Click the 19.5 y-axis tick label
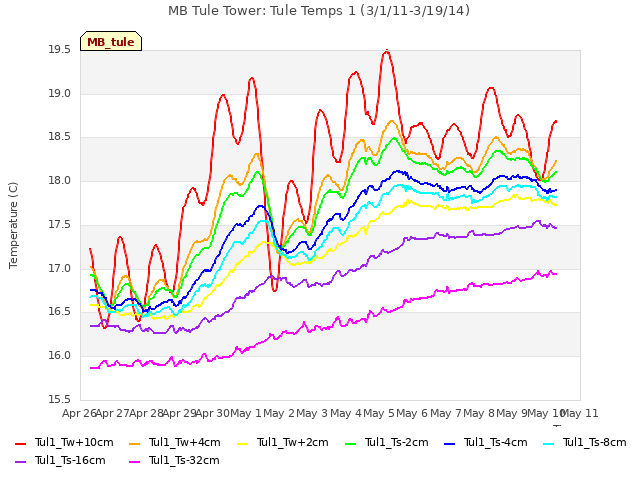The width and height of the screenshot is (640, 480). (59, 50)
